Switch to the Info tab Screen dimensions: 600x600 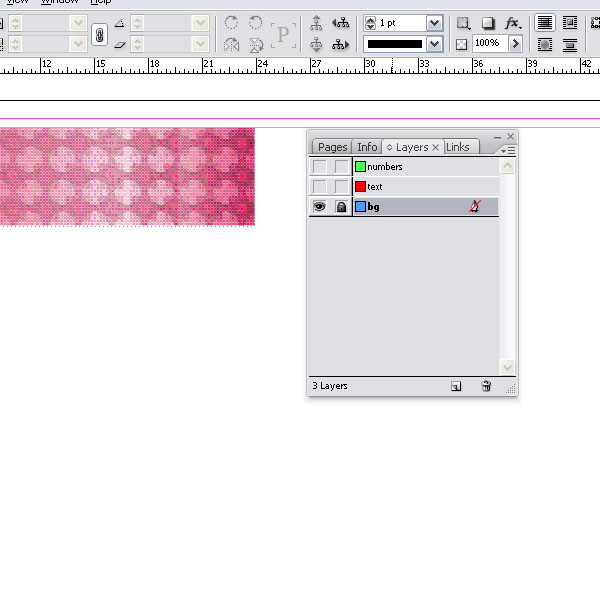[x=367, y=147]
